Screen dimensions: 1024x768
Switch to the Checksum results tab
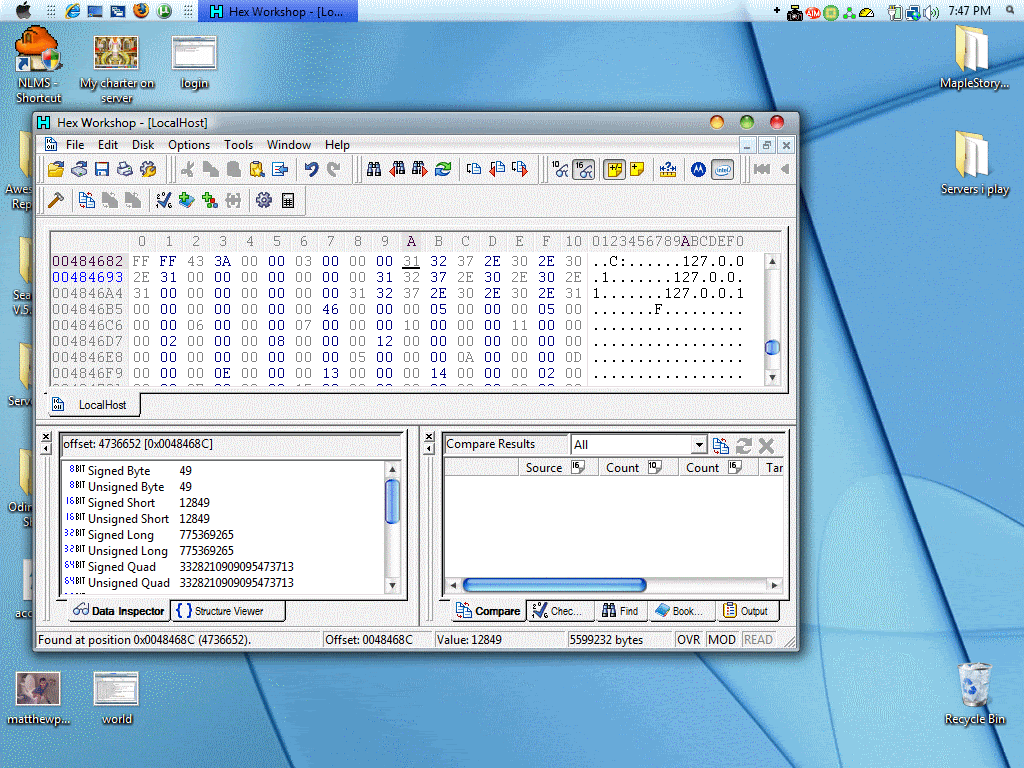560,611
